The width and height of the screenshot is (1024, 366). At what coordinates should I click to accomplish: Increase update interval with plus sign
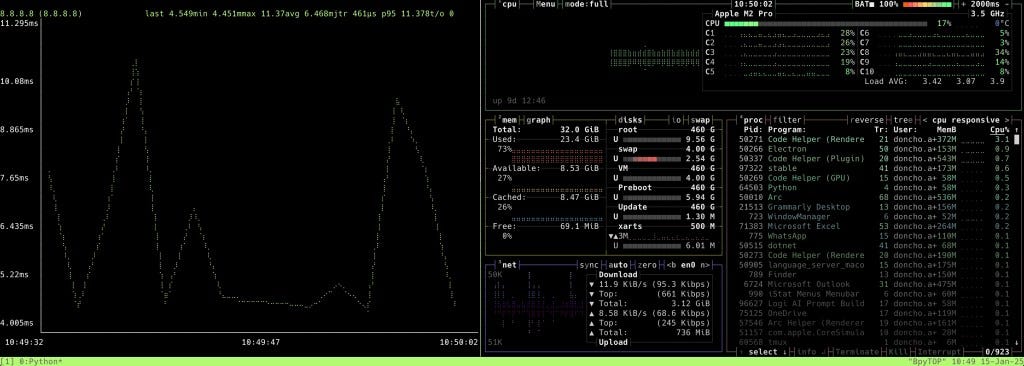click(964, 4)
